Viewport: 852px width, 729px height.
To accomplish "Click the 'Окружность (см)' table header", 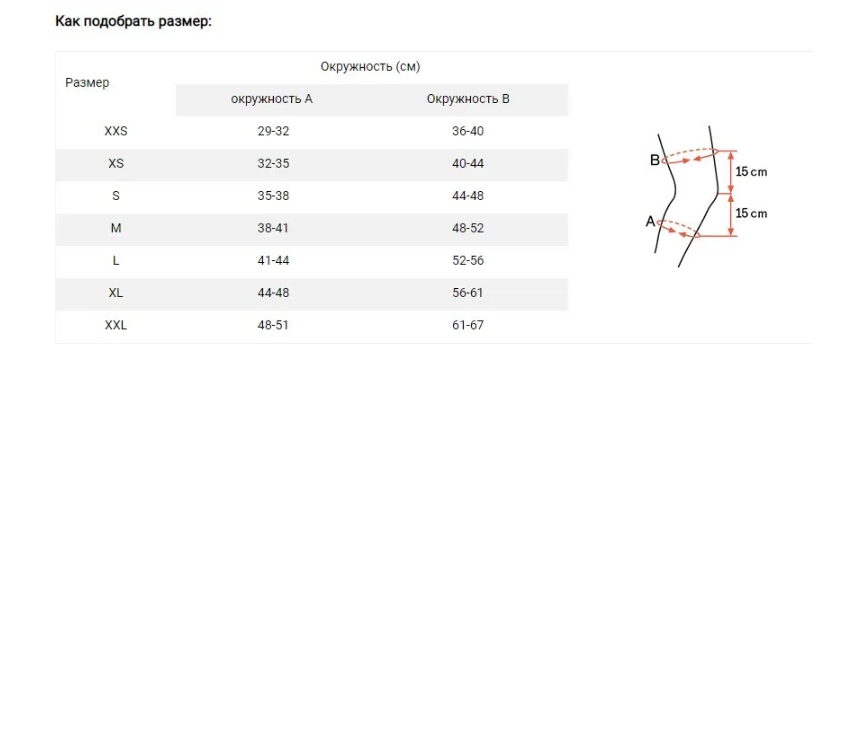I will 370,67.
